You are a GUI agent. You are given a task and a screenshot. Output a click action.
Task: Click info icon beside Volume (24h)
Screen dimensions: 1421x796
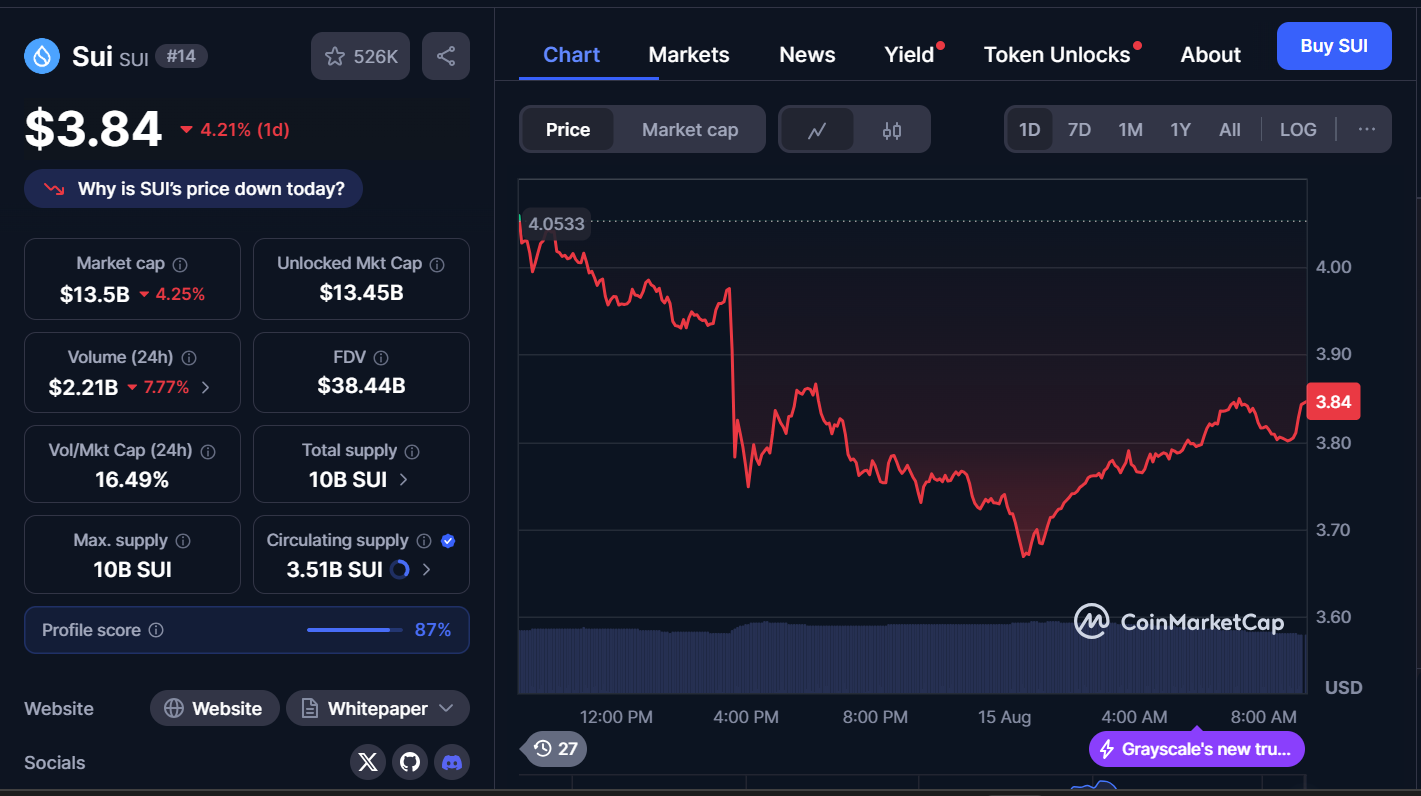pos(189,357)
